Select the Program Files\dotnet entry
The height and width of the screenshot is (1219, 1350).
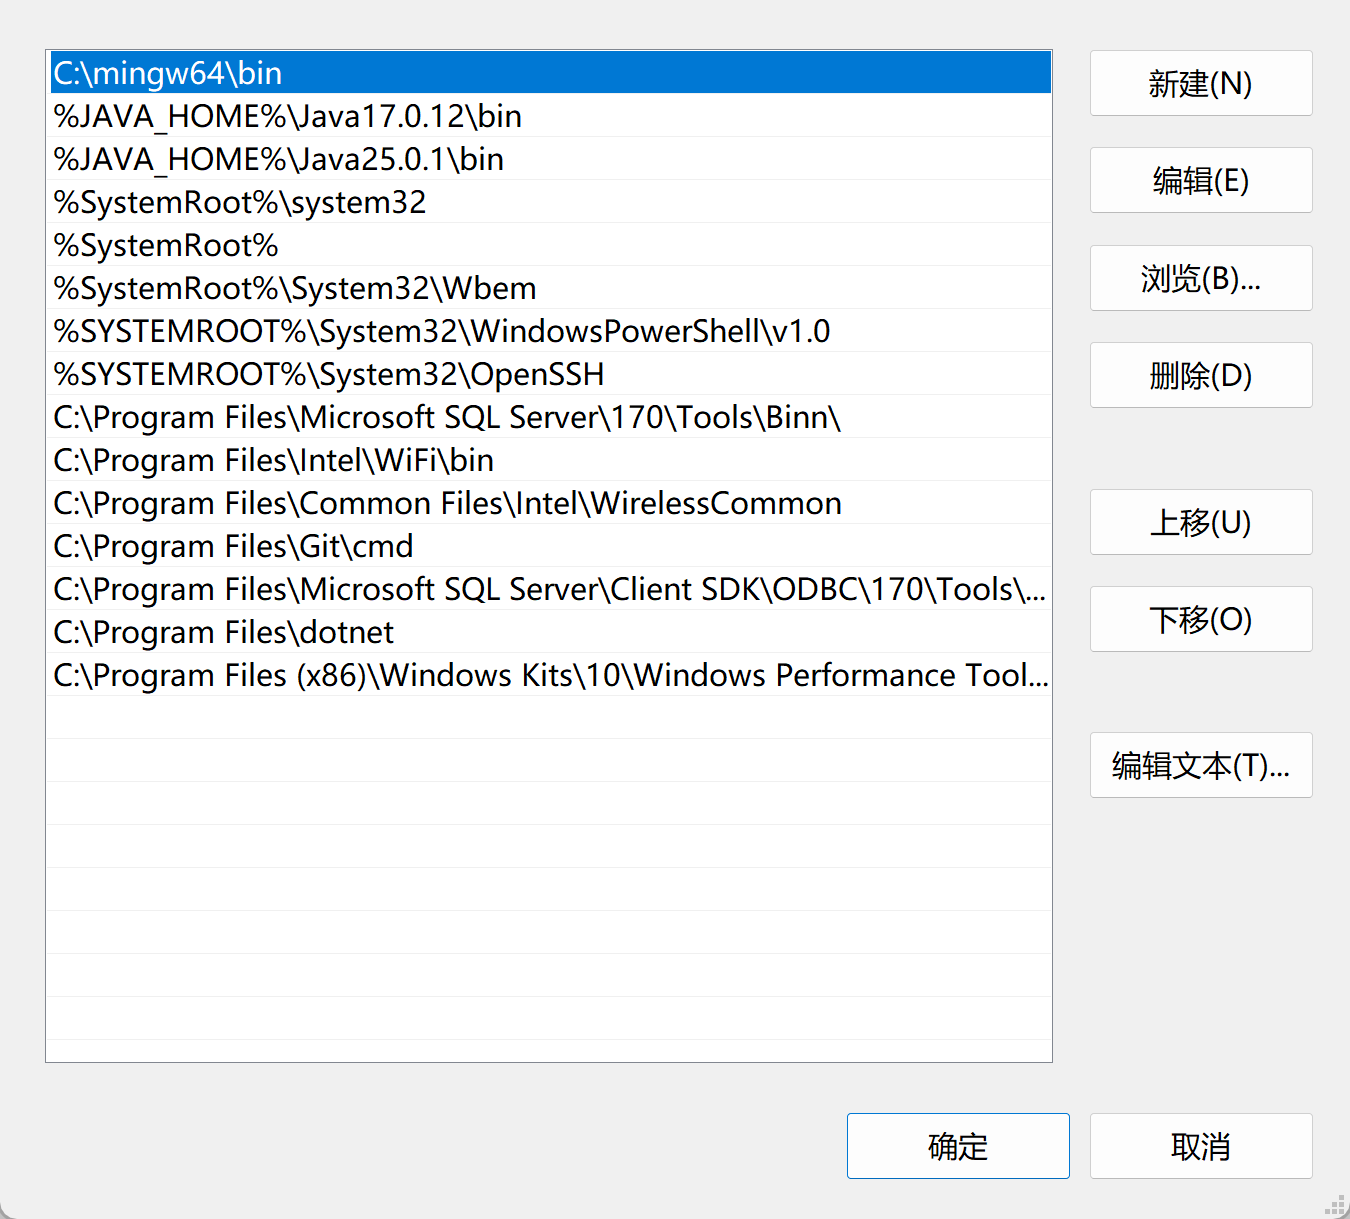coord(550,632)
